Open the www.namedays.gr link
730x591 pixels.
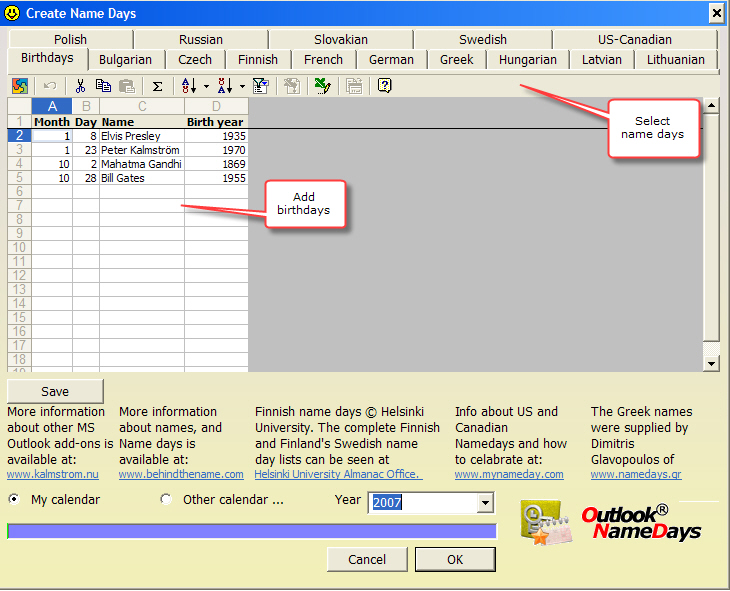click(x=636, y=475)
